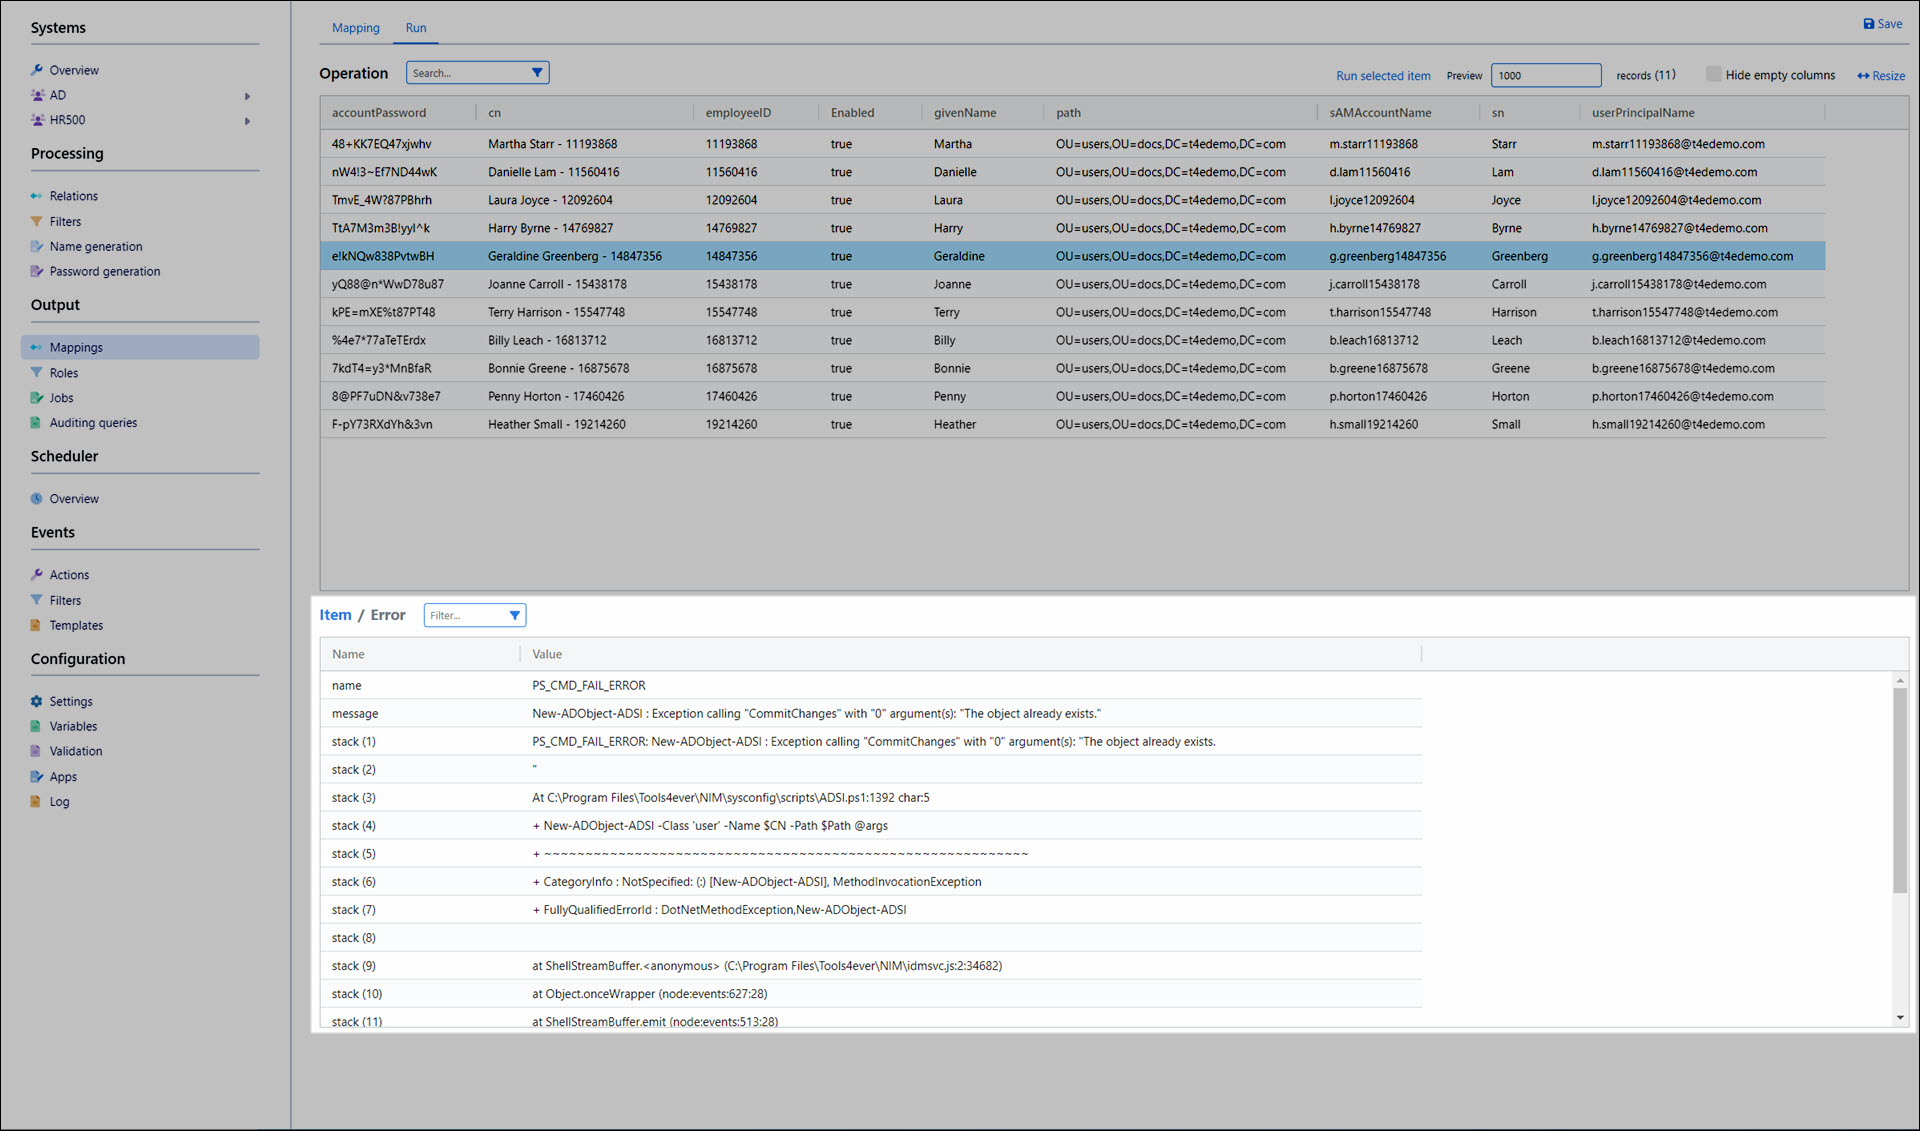
Task: Click the Resize link top right
Action: pyautogui.click(x=1882, y=74)
